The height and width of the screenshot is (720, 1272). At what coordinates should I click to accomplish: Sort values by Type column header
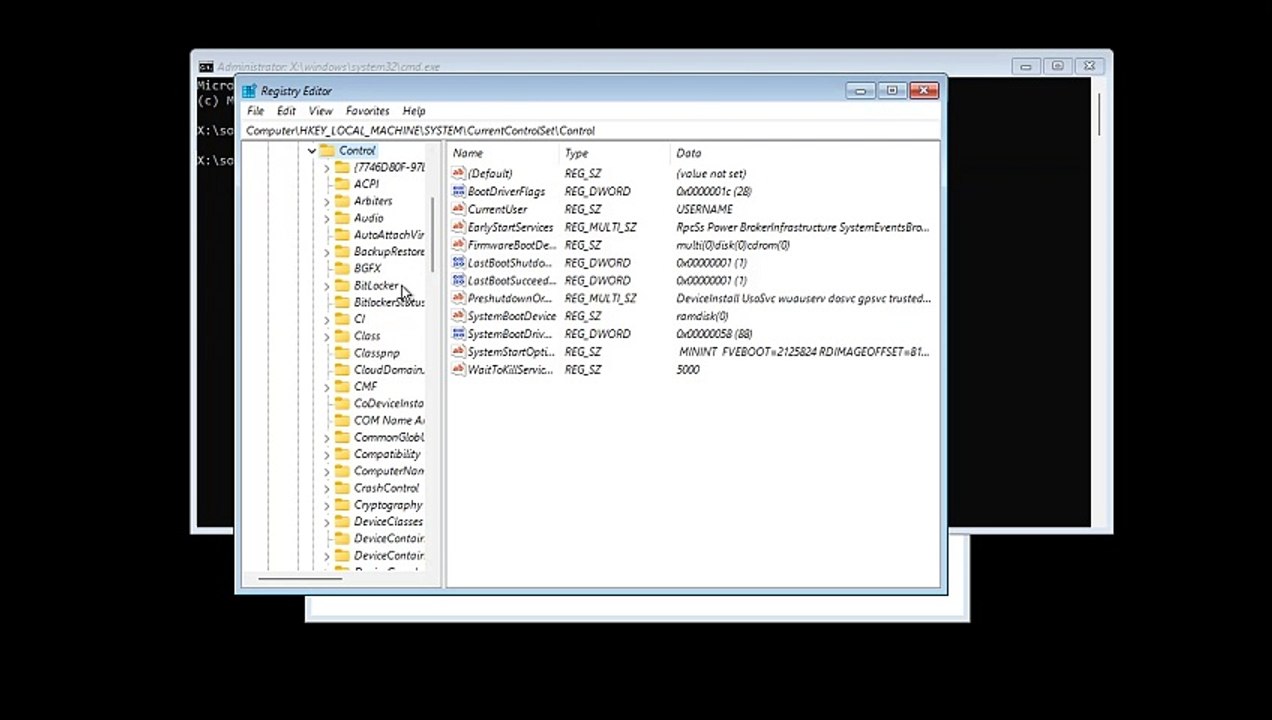(x=615, y=153)
